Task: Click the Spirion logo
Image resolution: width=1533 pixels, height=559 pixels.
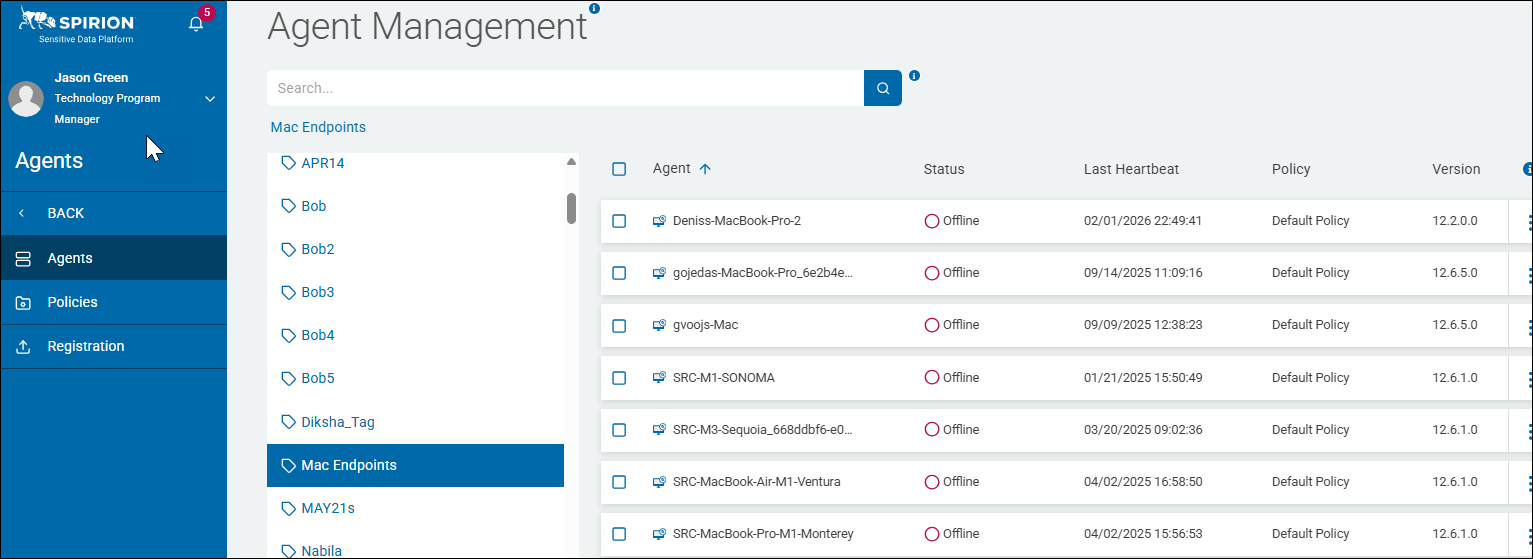Action: [x=76, y=25]
